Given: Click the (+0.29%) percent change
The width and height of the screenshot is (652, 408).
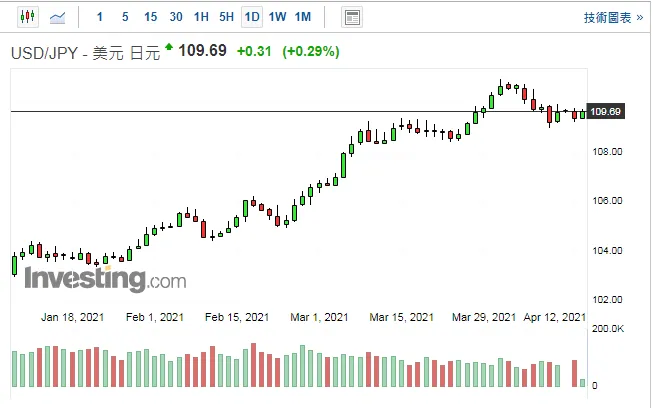Looking at the screenshot, I should pyautogui.click(x=311, y=51).
